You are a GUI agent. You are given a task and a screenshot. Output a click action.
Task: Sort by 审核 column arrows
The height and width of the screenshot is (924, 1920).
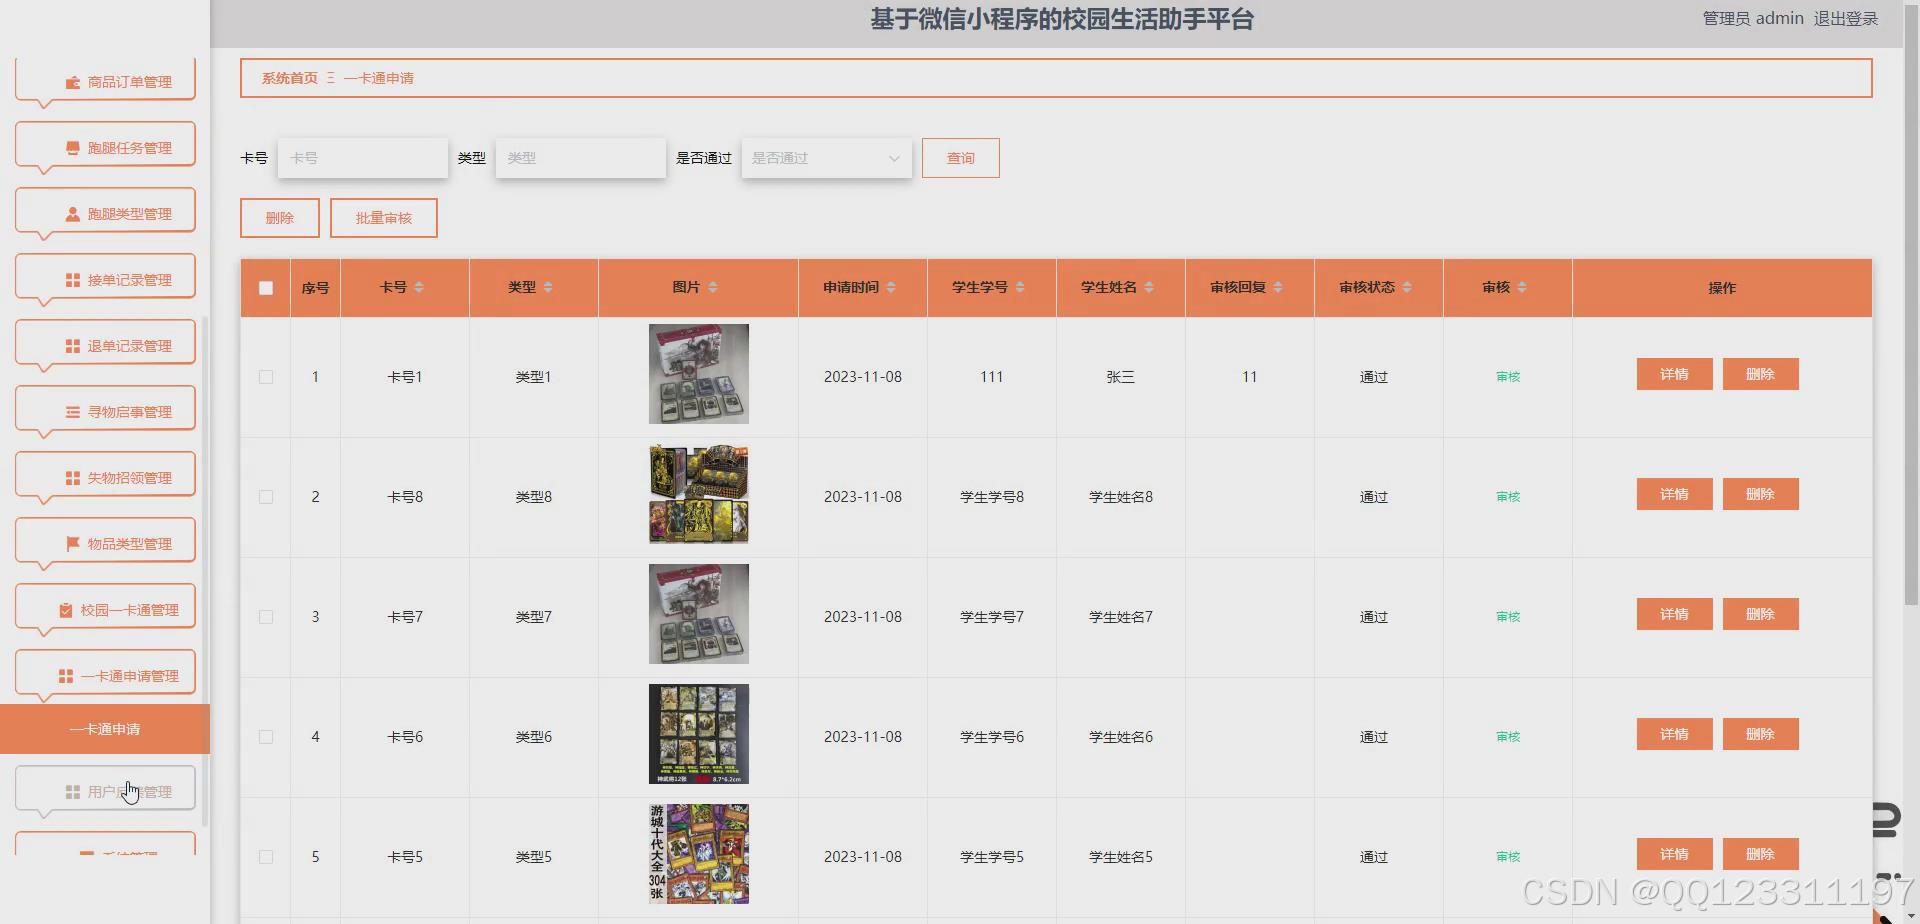[1522, 287]
